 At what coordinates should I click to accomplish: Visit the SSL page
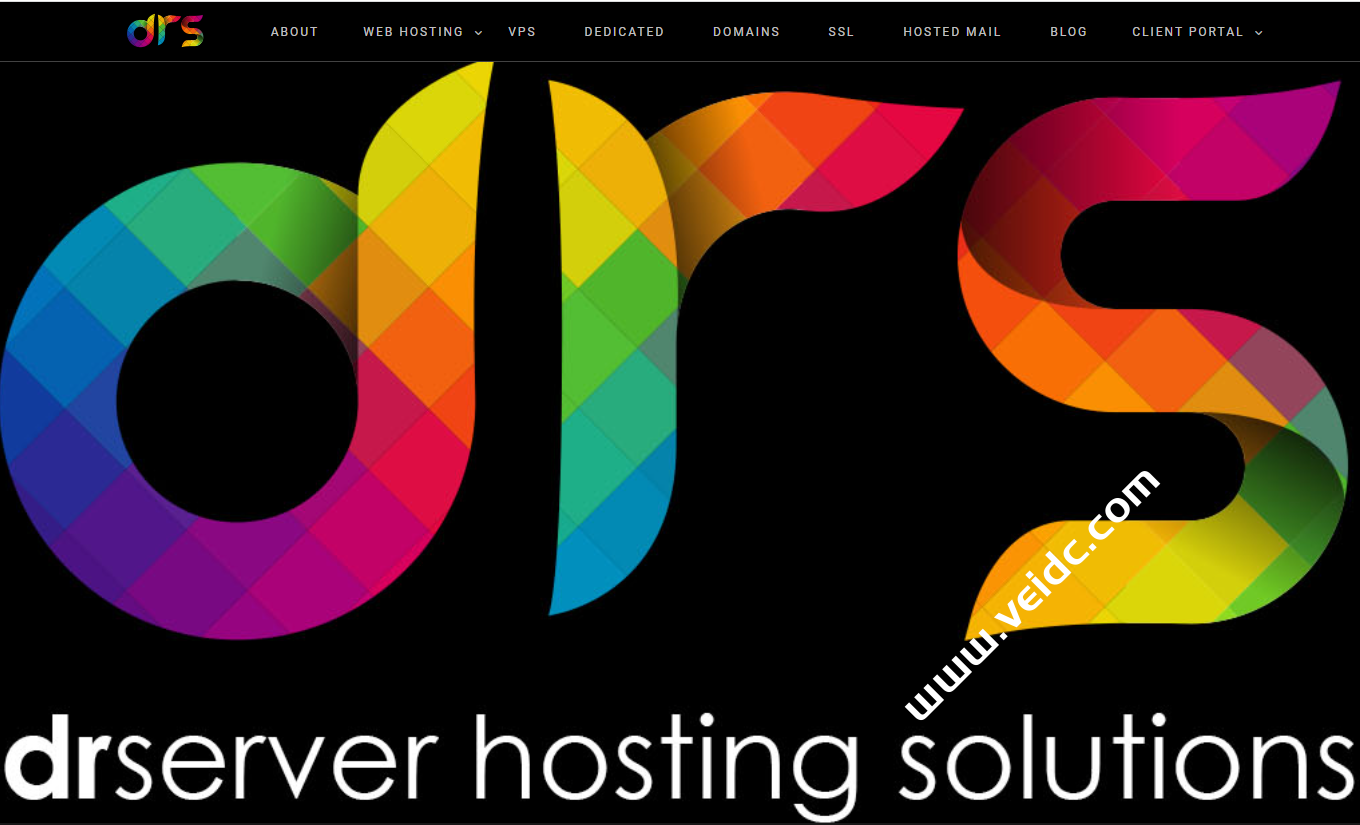click(x=841, y=31)
